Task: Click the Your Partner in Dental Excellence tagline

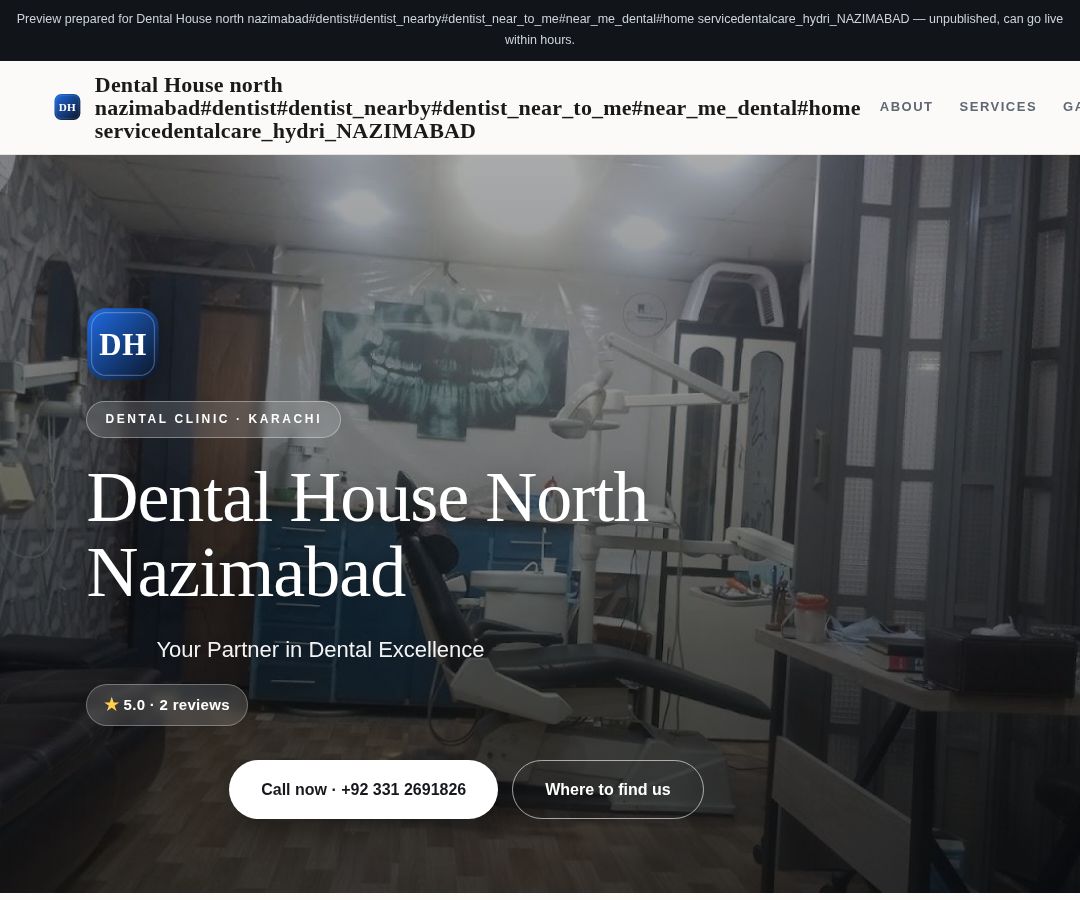Action: tap(320, 649)
